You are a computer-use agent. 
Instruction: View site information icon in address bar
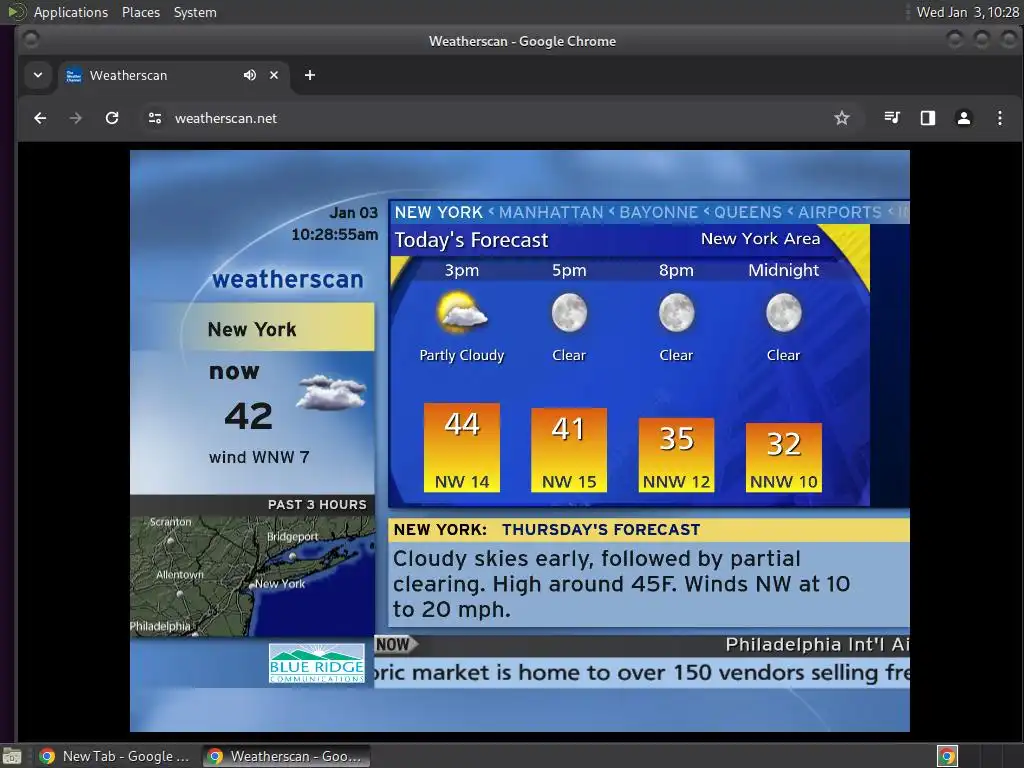[x=155, y=118]
